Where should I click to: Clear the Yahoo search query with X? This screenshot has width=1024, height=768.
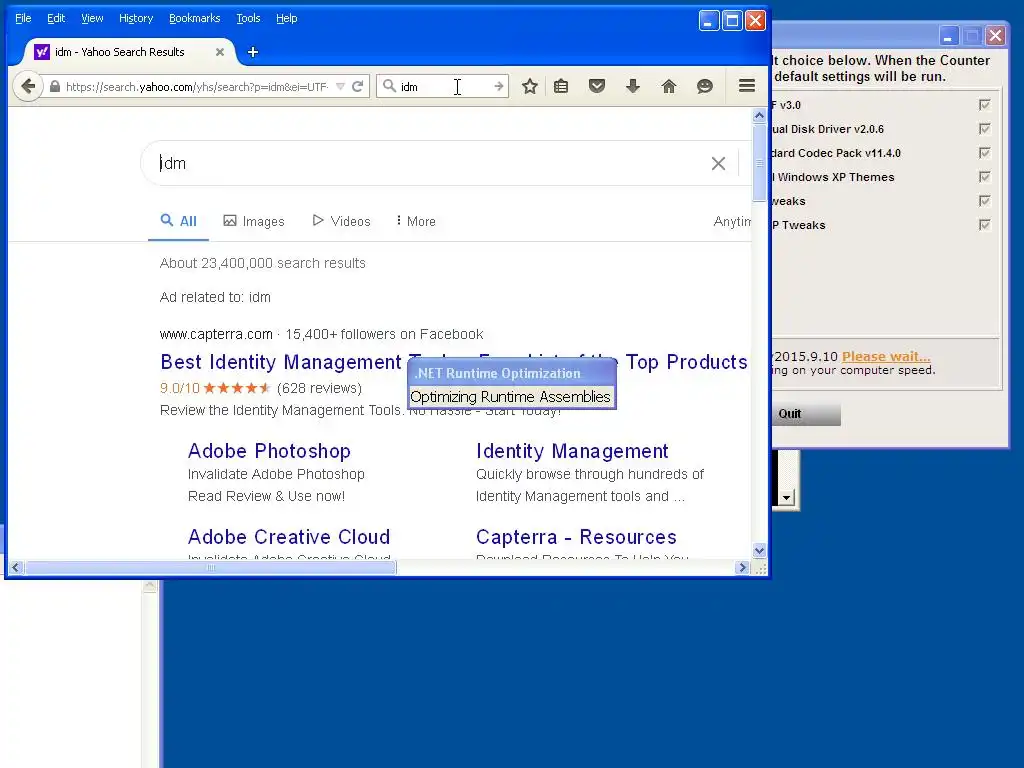click(718, 163)
